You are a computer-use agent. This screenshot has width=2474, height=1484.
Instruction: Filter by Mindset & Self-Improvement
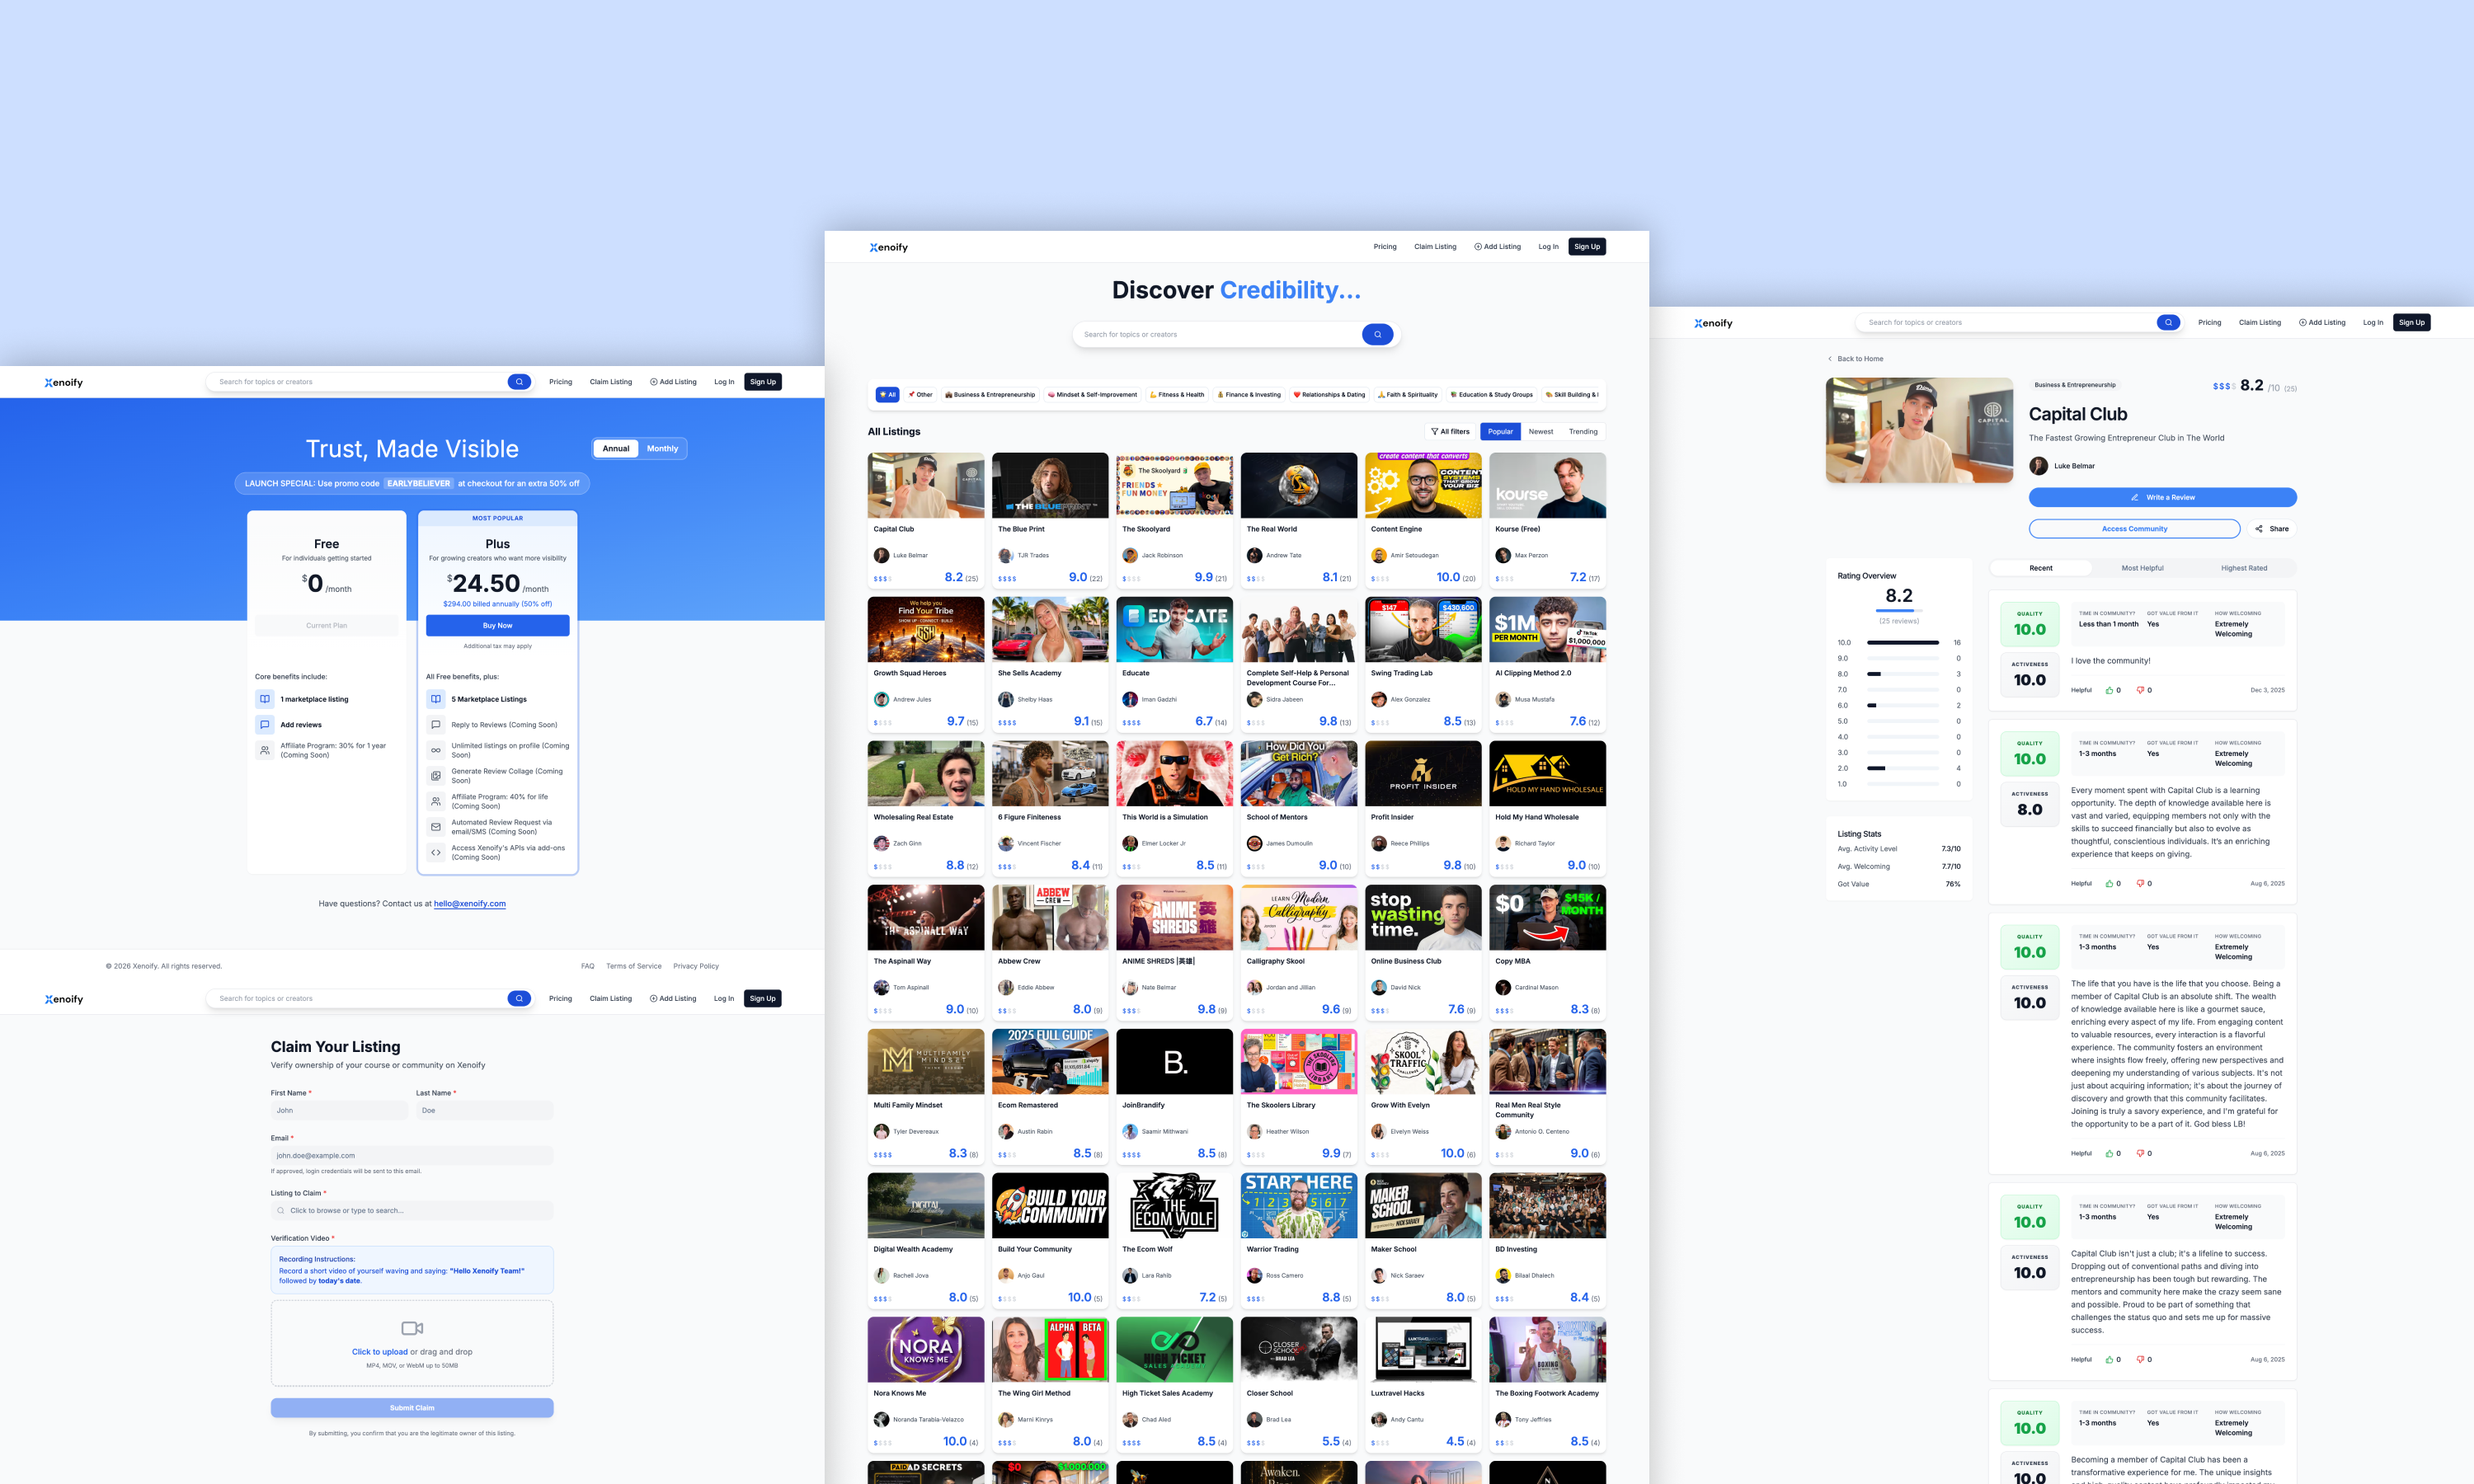pos(1092,395)
